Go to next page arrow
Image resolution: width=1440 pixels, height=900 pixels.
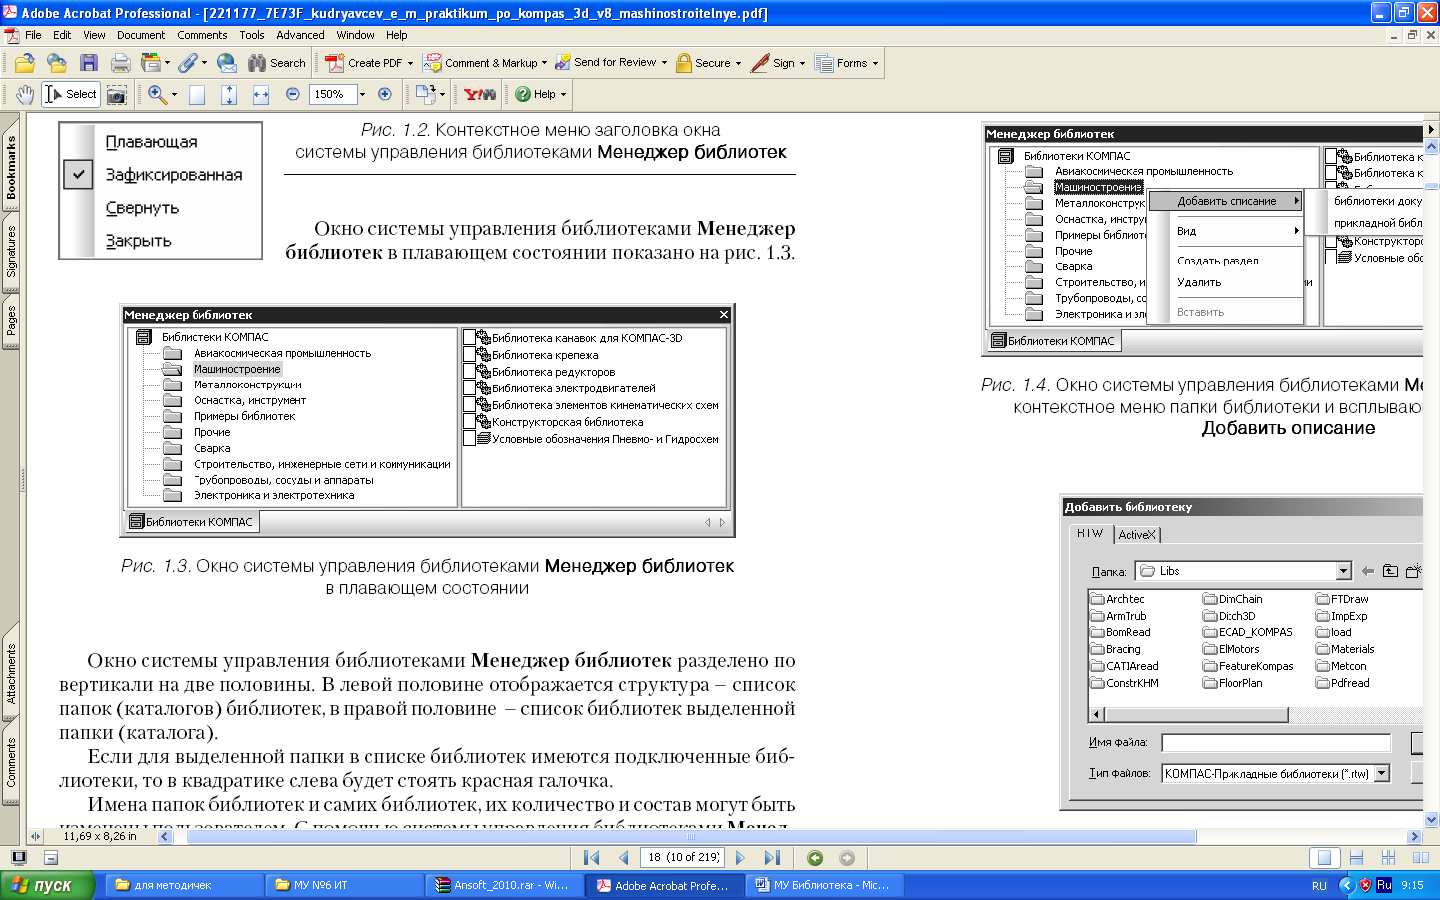pos(740,858)
